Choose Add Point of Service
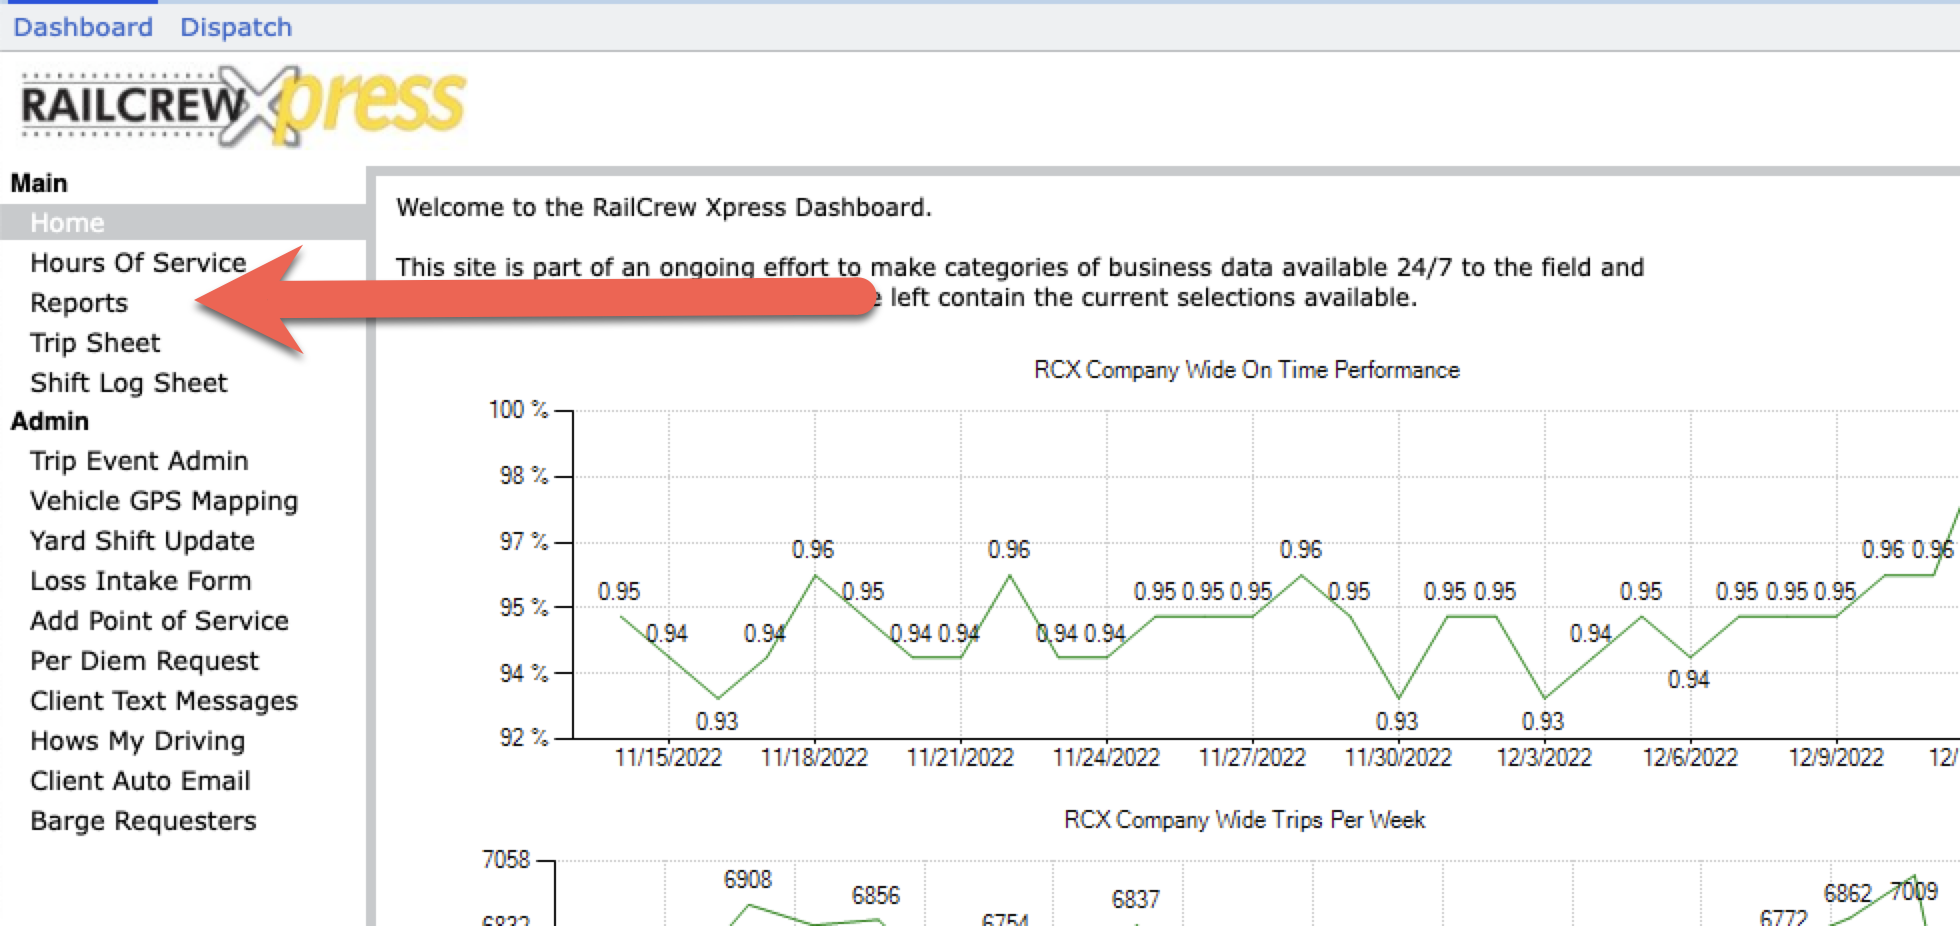This screenshot has width=1960, height=926. point(159,621)
